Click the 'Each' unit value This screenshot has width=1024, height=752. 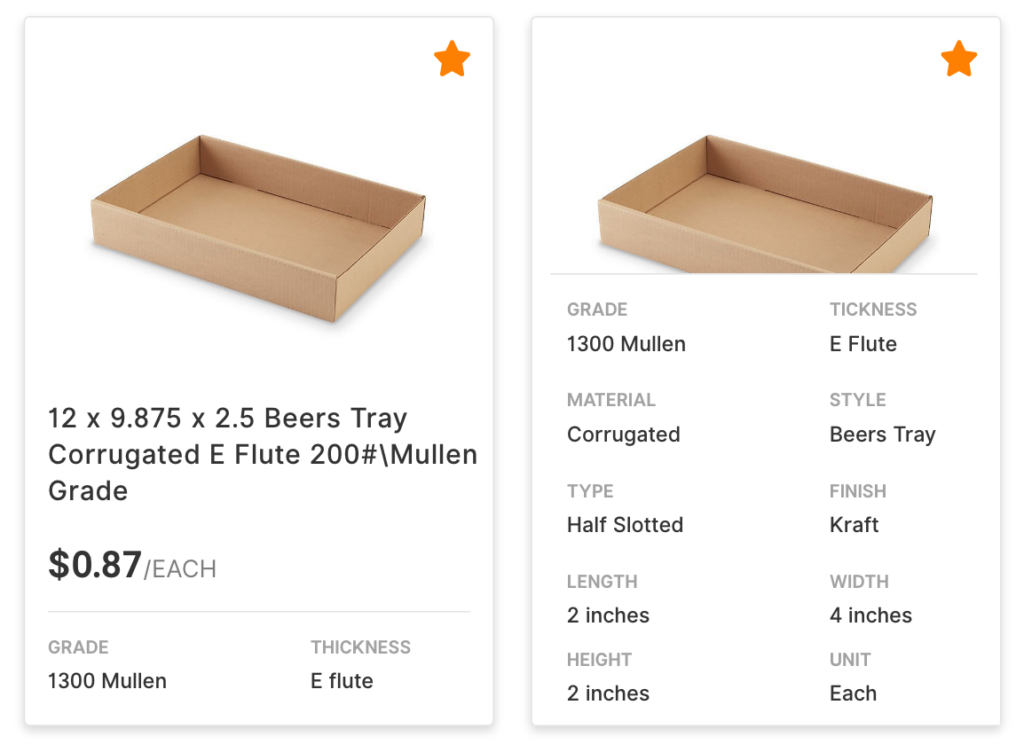(x=853, y=693)
